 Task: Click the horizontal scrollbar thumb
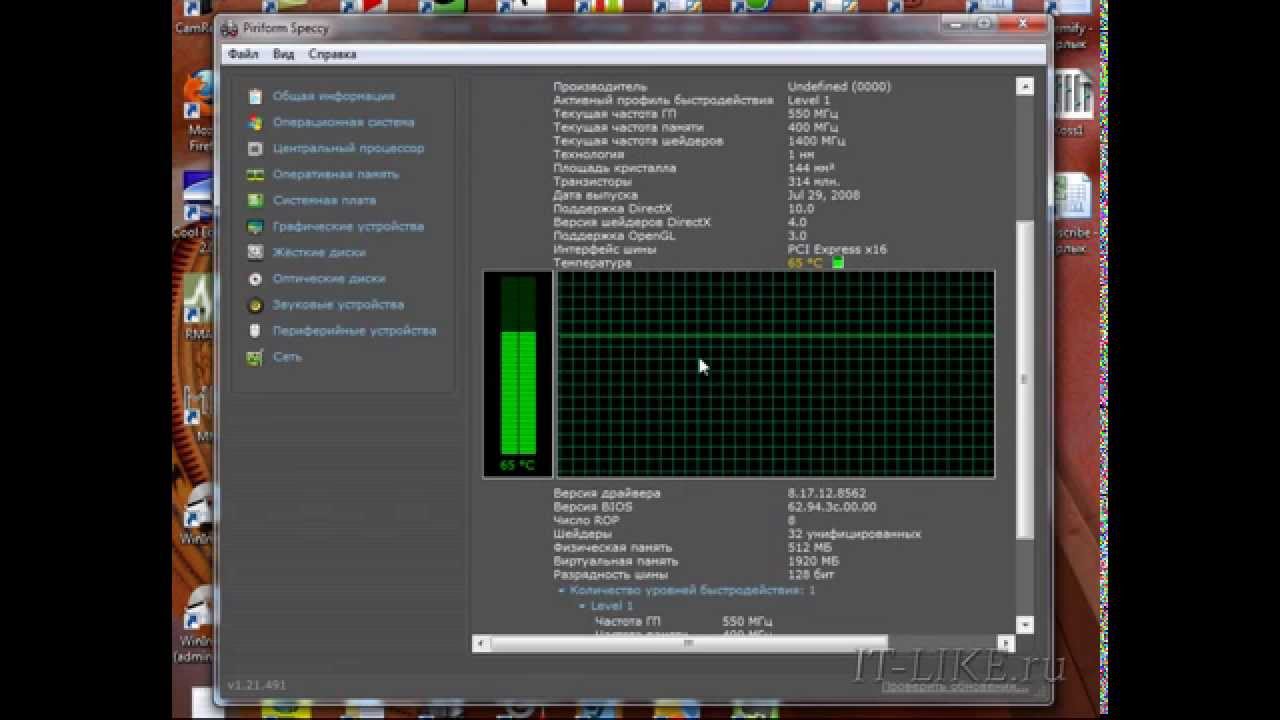pyautogui.click(x=688, y=643)
